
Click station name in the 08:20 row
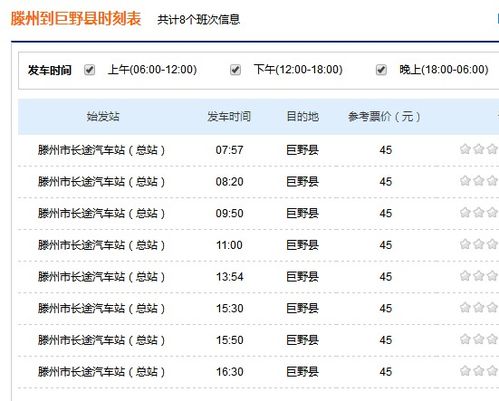click(x=101, y=182)
